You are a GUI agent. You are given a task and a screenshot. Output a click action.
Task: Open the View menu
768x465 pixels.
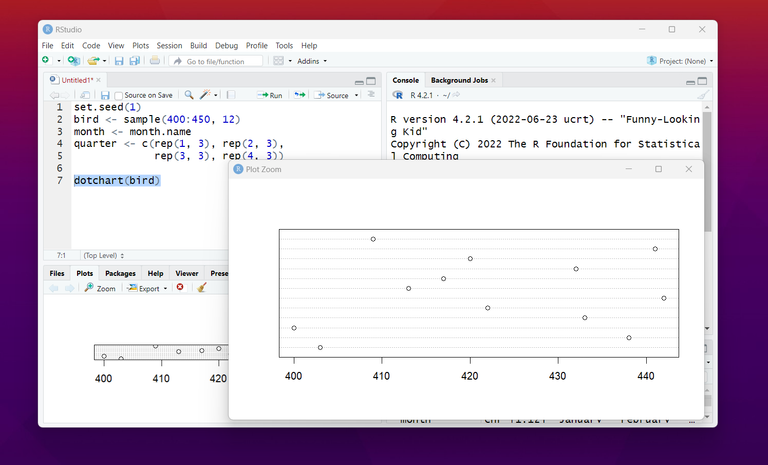(x=116, y=46)
